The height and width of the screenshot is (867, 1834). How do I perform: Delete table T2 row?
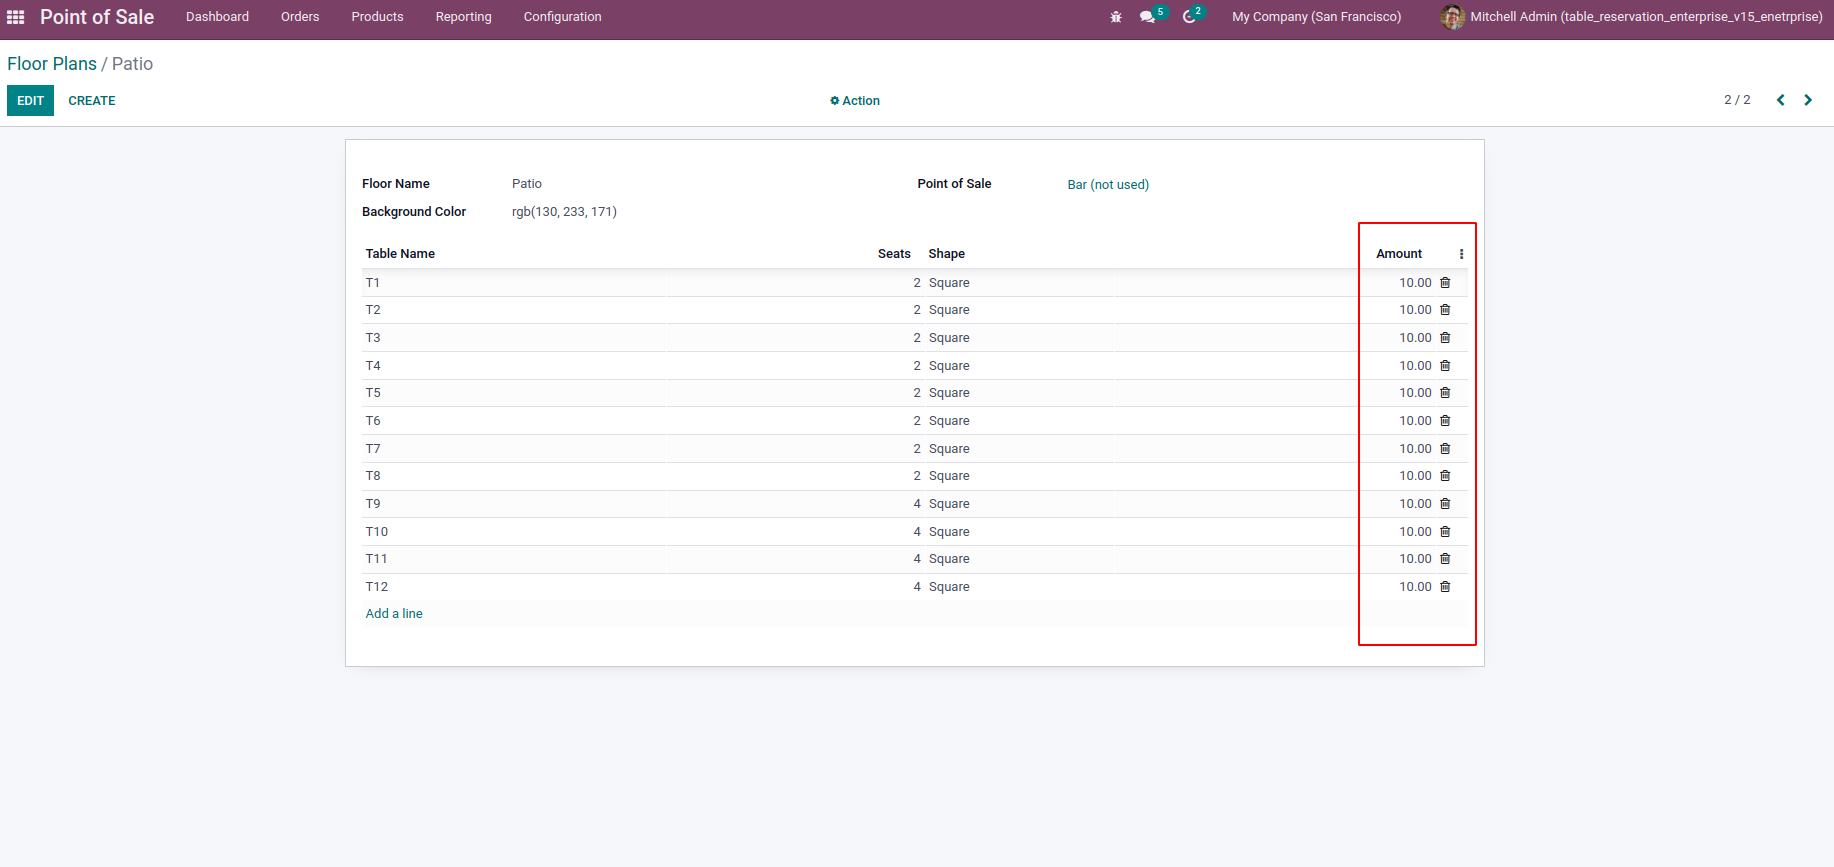pyautogui.click(x=1445, y=310)
